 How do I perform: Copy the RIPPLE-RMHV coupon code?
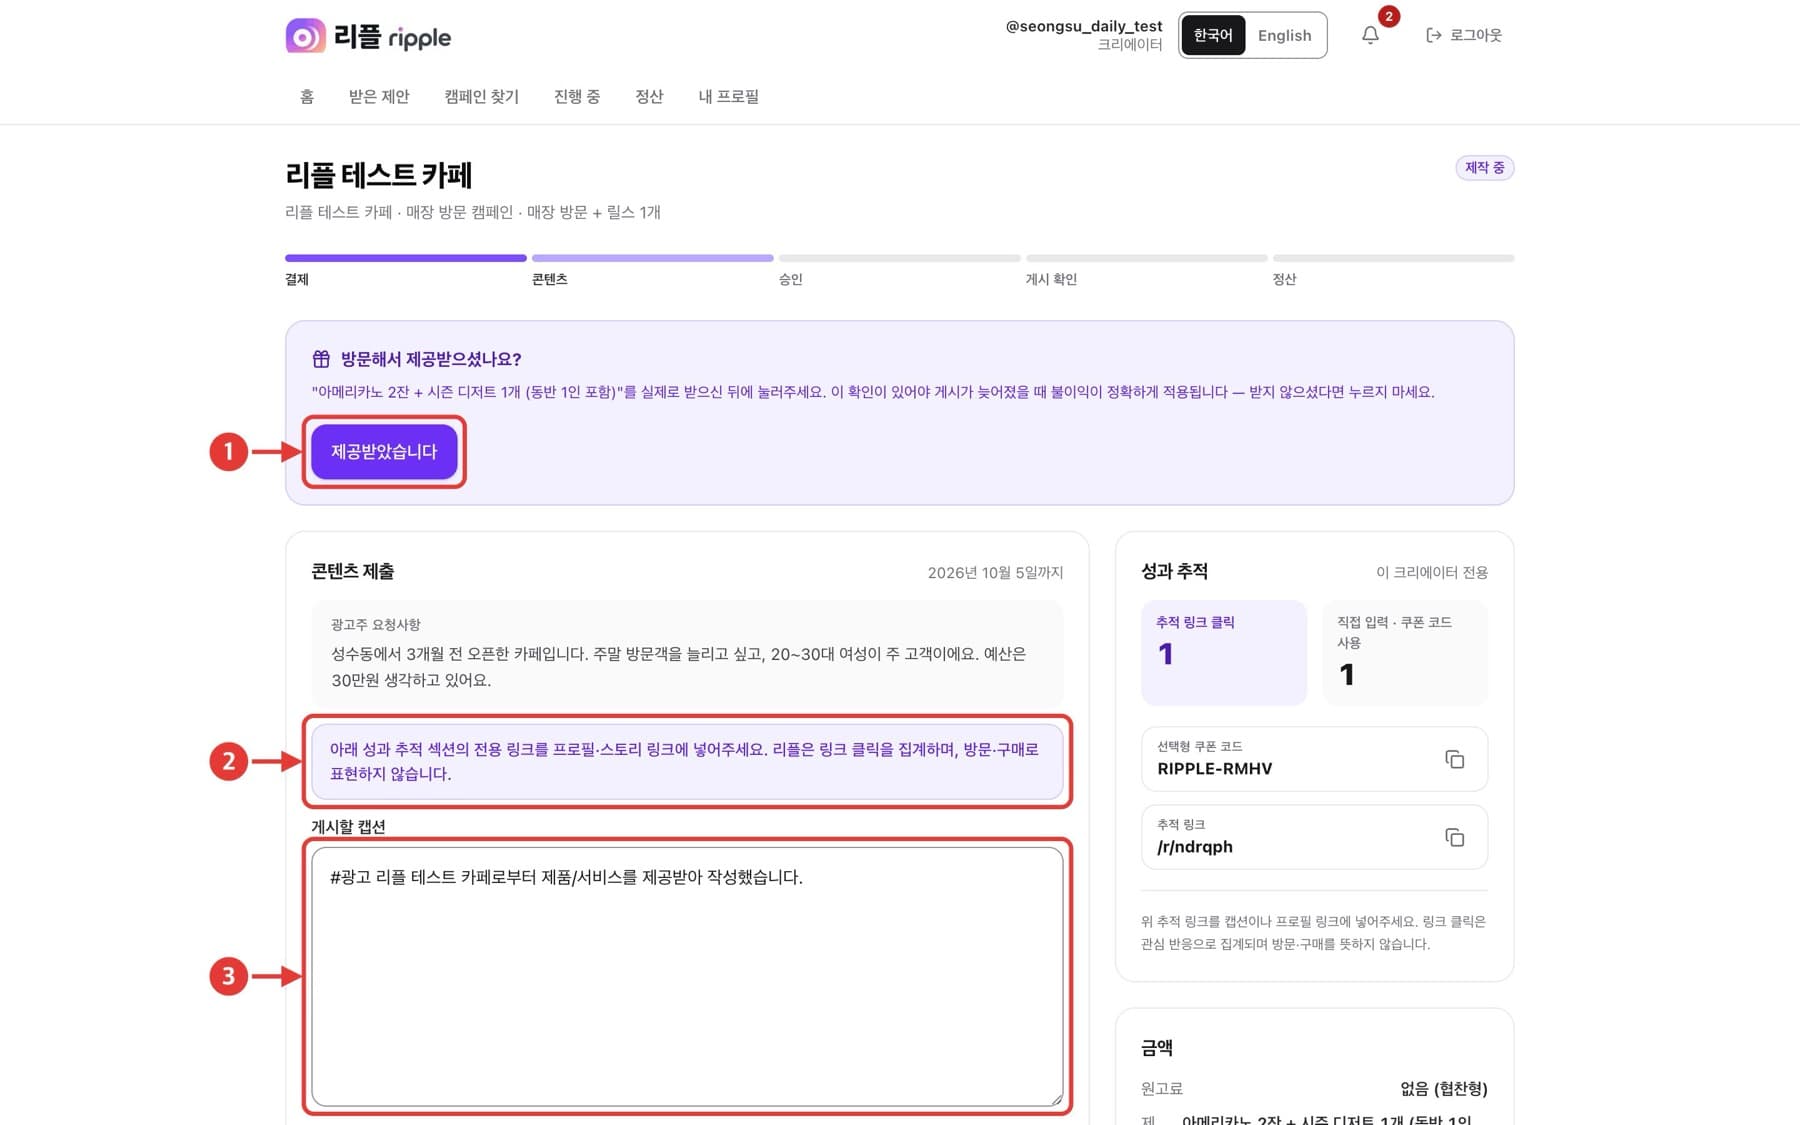(x=1454, y=759)
